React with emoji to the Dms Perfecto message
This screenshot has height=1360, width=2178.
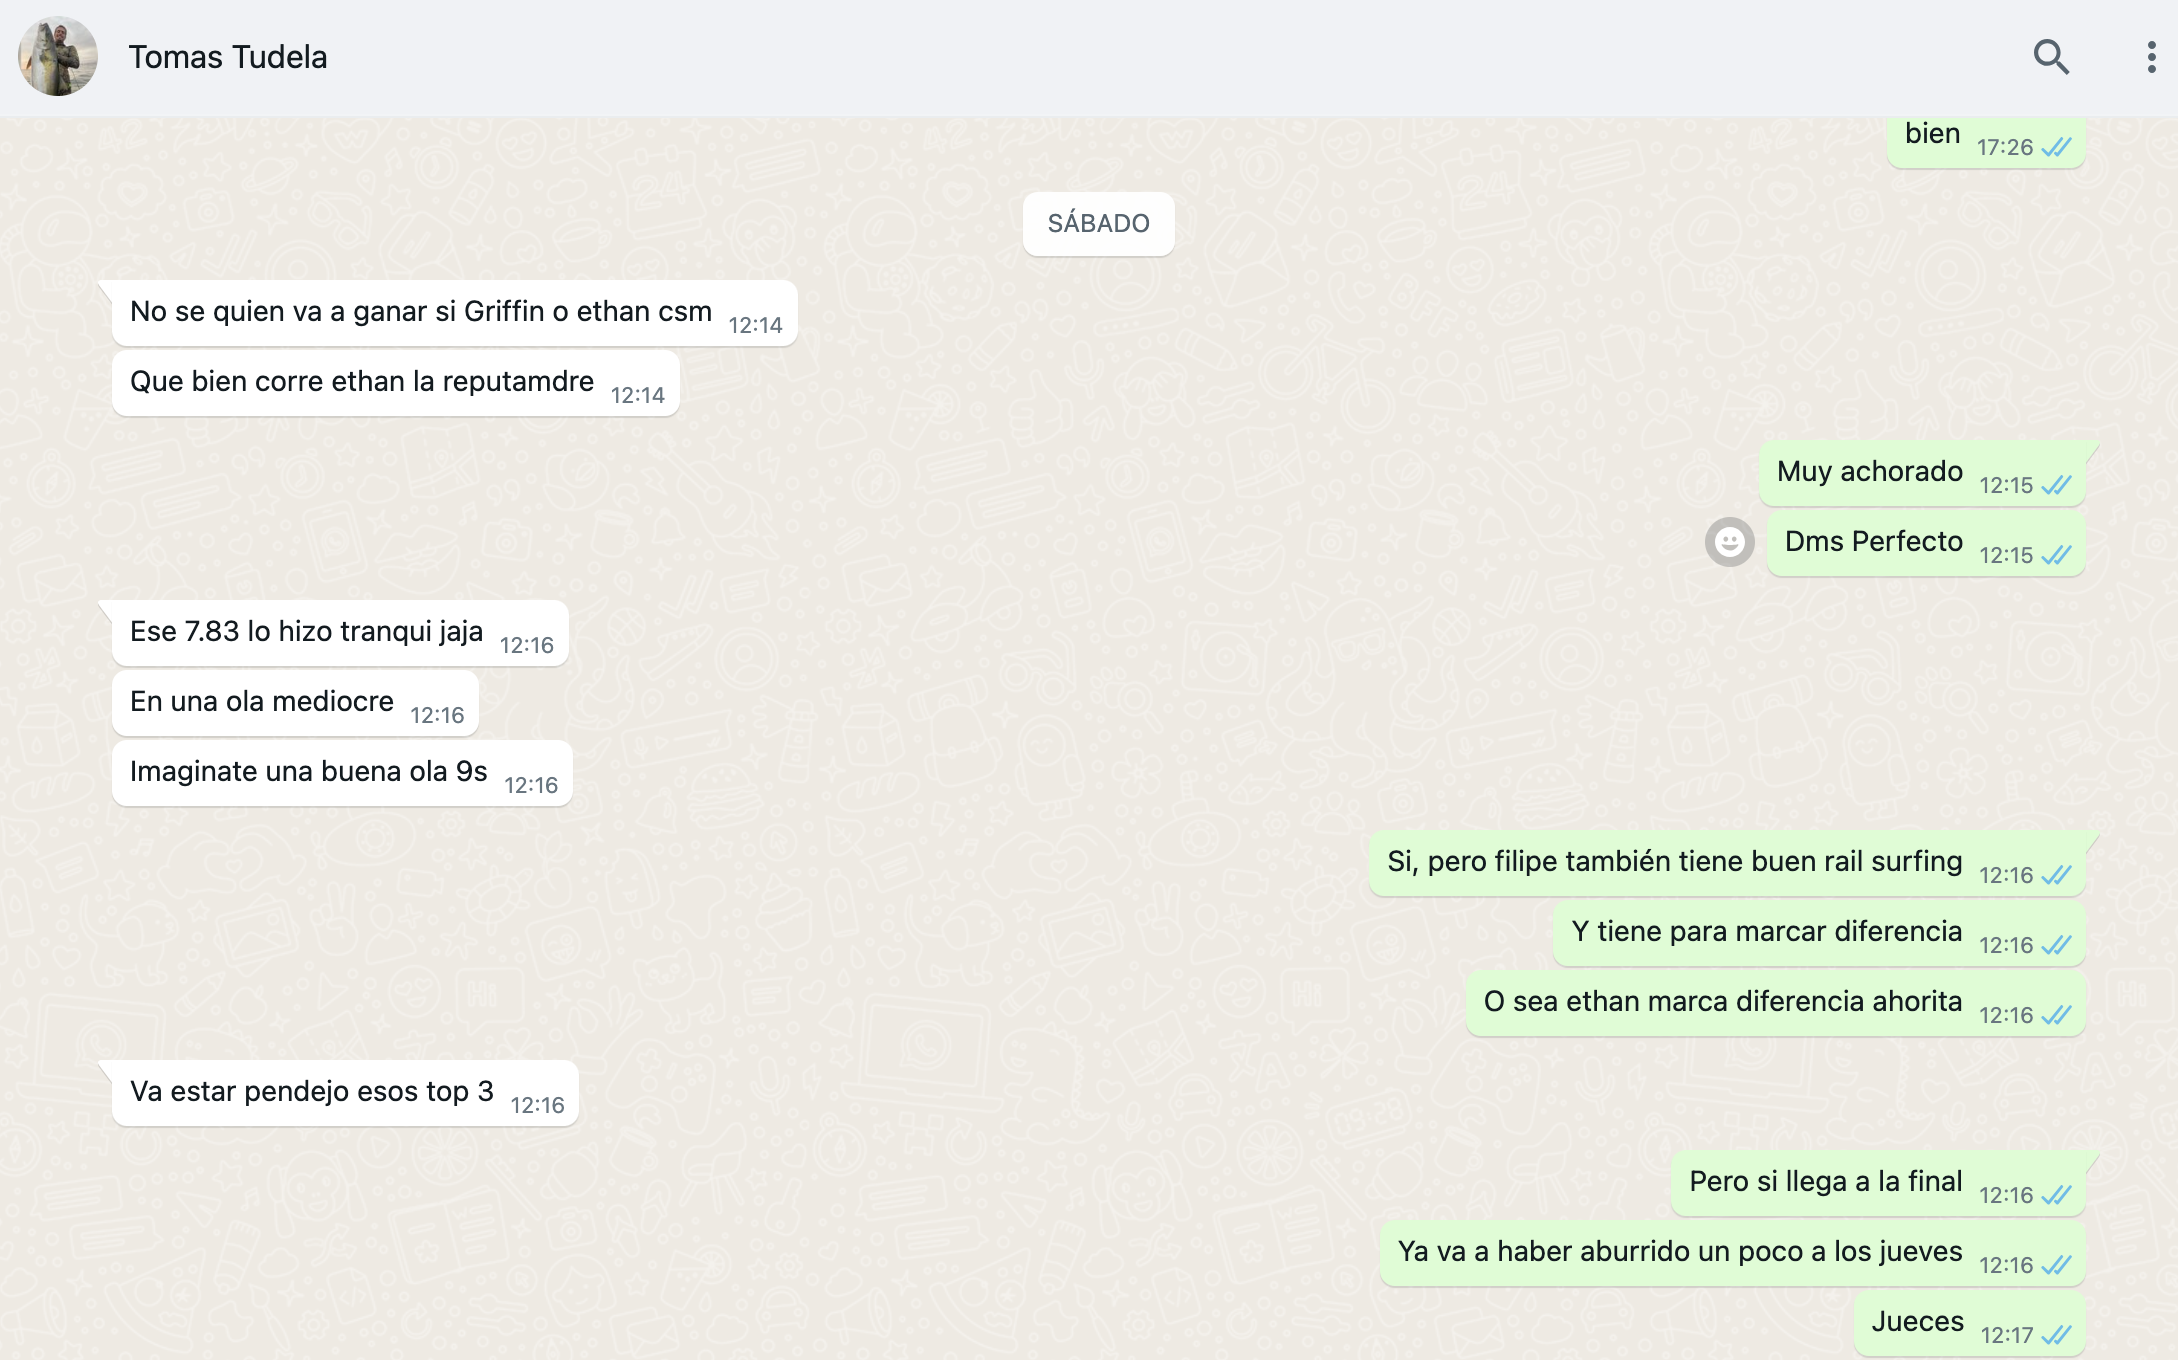click(x=1730, y=542)
